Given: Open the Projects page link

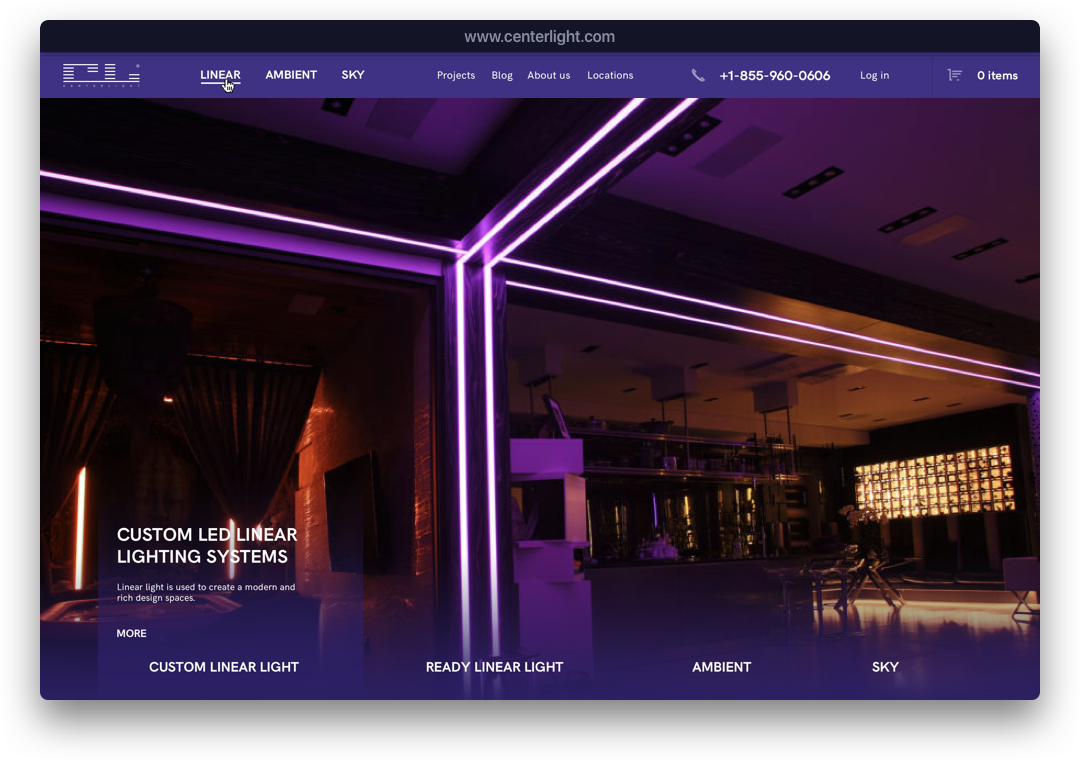Looking at the screenshot, I should pos(456,75).
